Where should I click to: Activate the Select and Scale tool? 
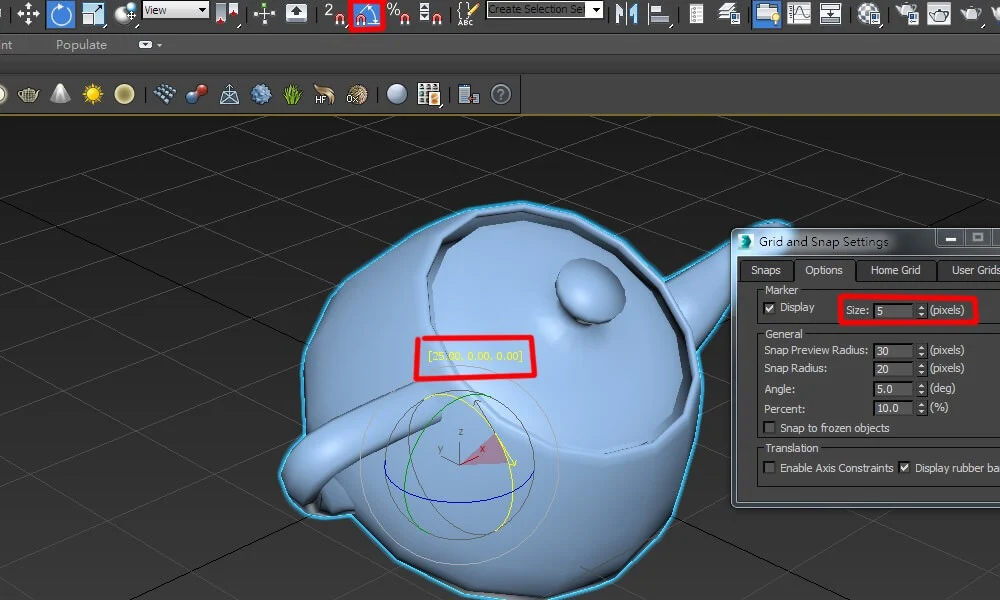pos(93,13)
